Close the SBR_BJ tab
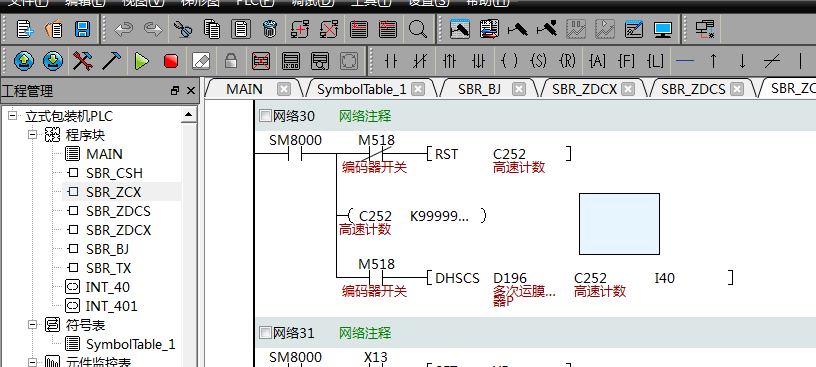 click(519, 89)
